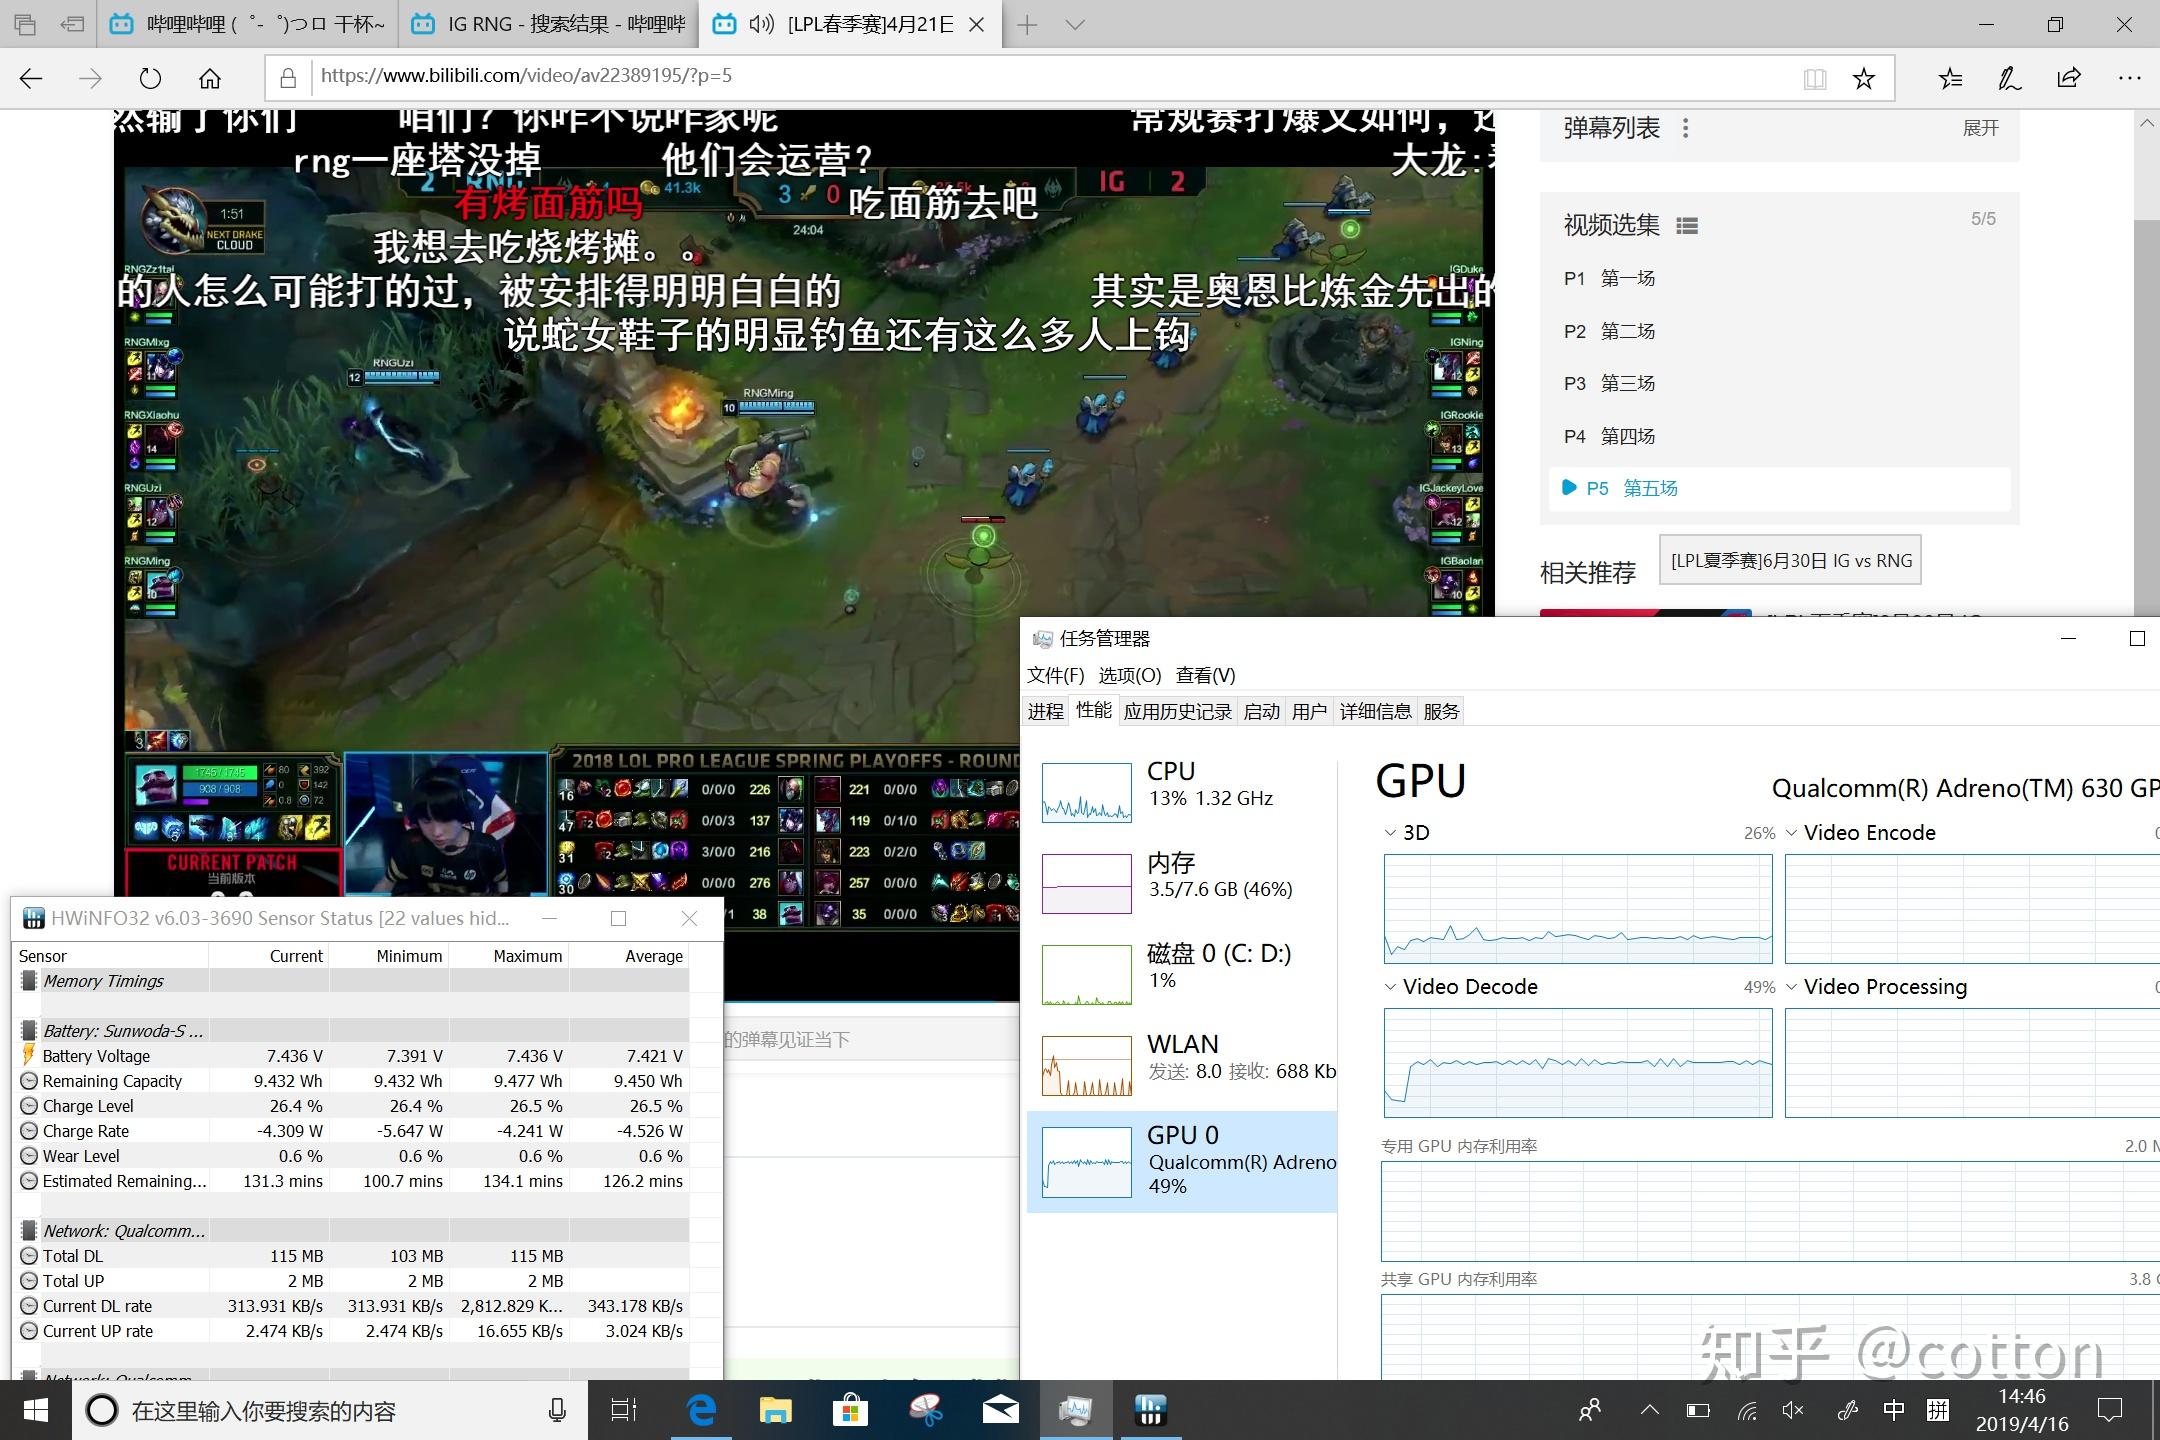Click the browser refresh icon
The image size is (2160, 1440).
pyautogui.click(x=150, y=78)
